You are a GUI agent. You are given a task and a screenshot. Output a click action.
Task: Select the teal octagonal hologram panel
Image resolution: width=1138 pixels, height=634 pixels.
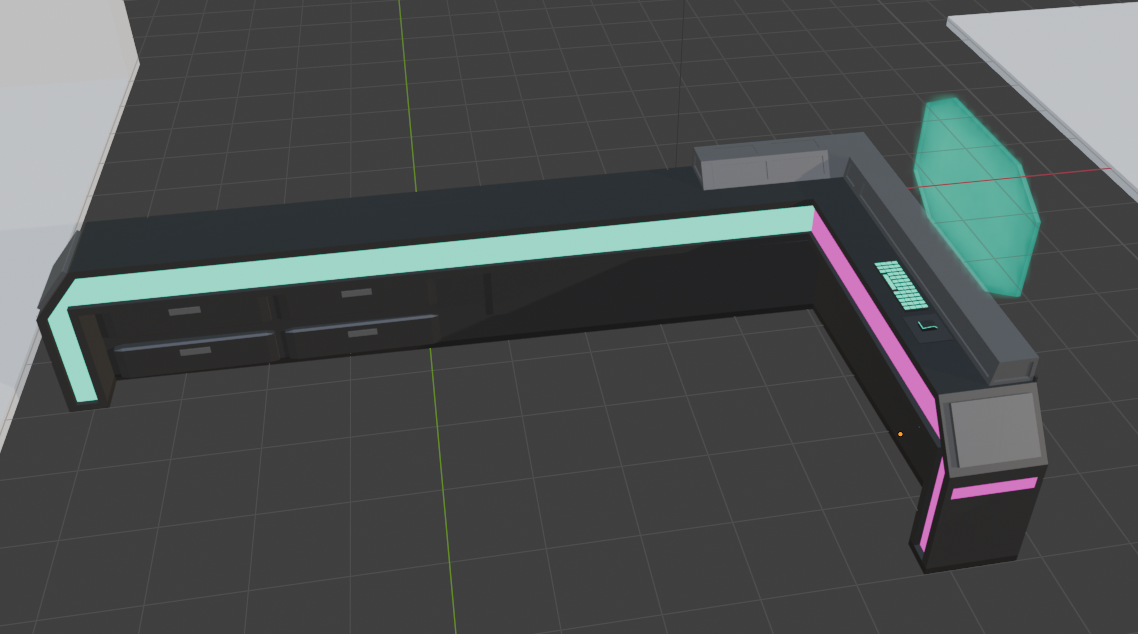[976, 197]
